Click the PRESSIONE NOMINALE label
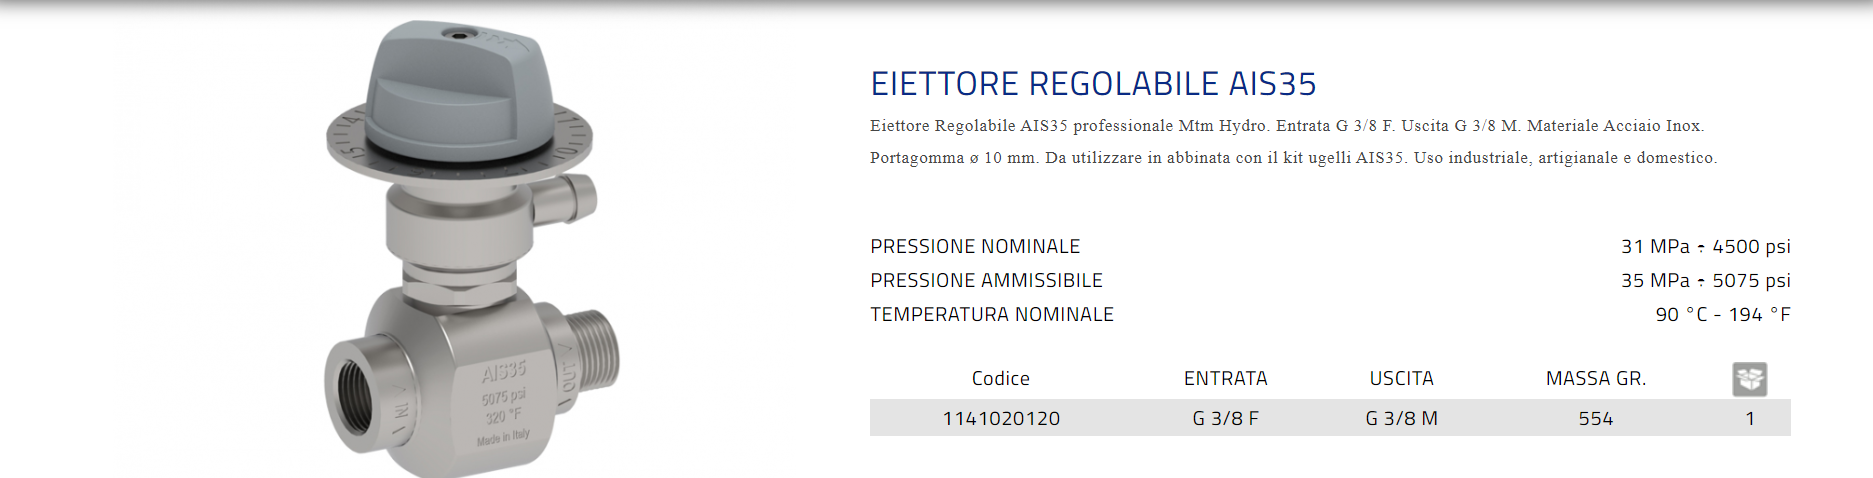The image size is (1873, 478). pyautogui.click(x=975, y=247)
